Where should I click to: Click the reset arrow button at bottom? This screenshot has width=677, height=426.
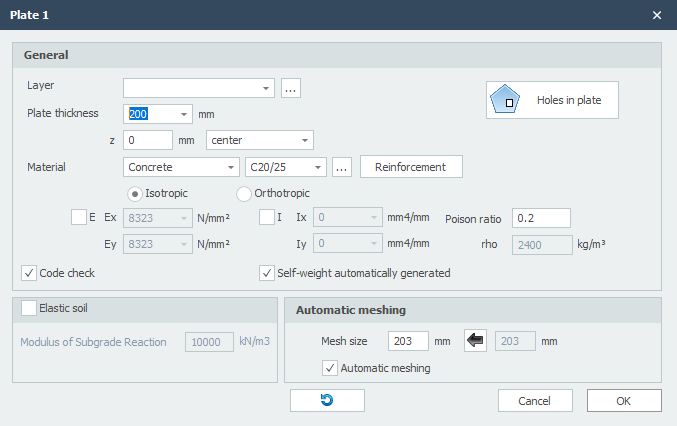tap(327, 400)
